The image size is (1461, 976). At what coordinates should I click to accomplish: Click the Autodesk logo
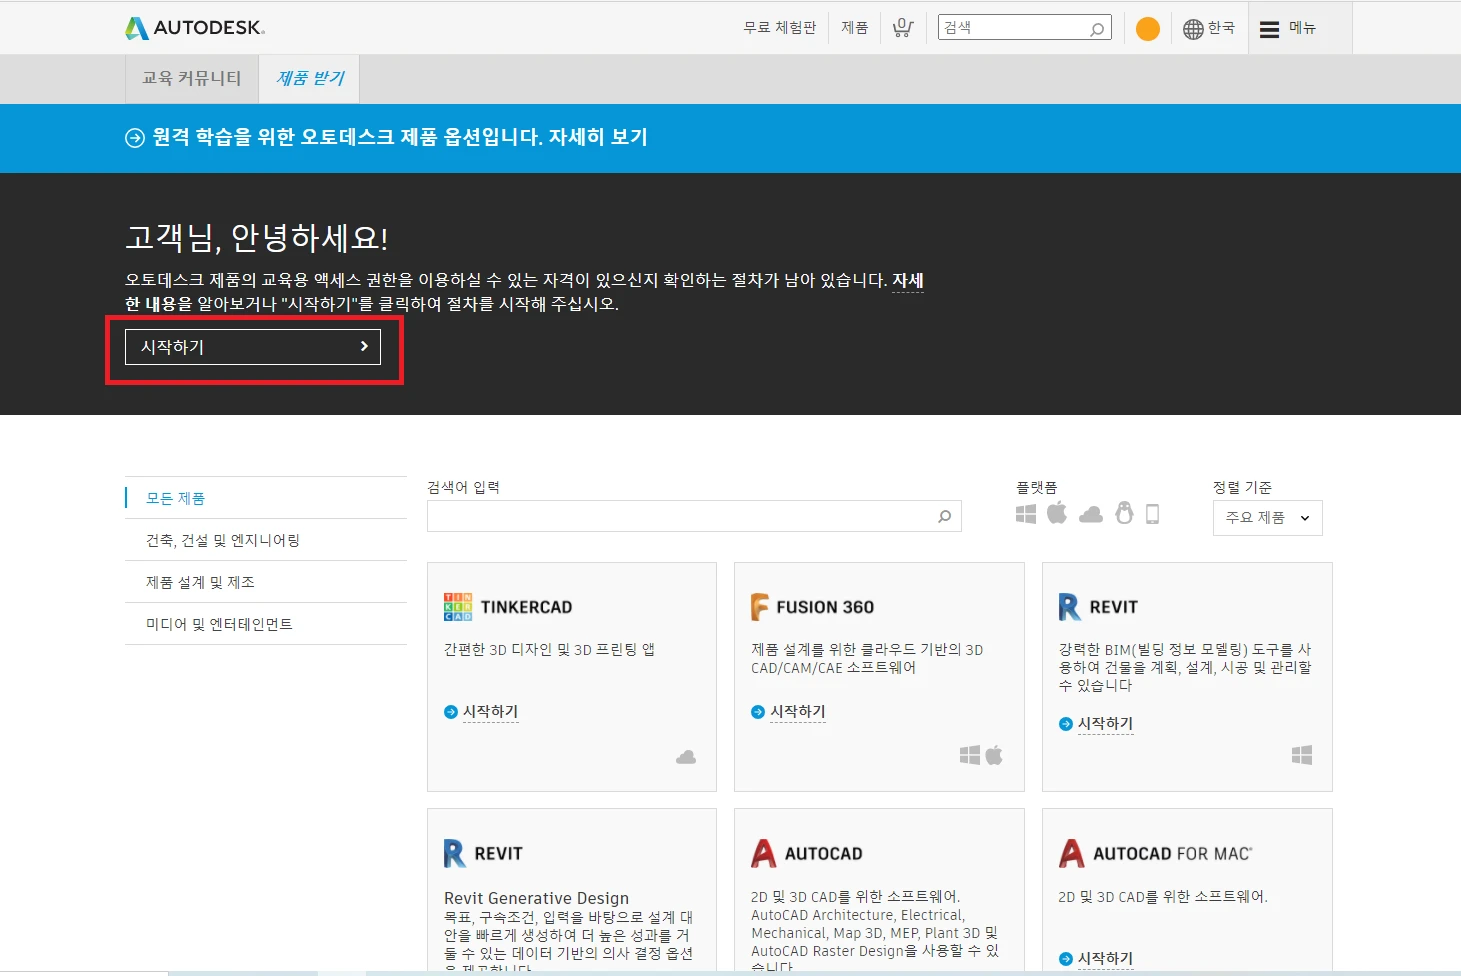[x=195, y=28]
